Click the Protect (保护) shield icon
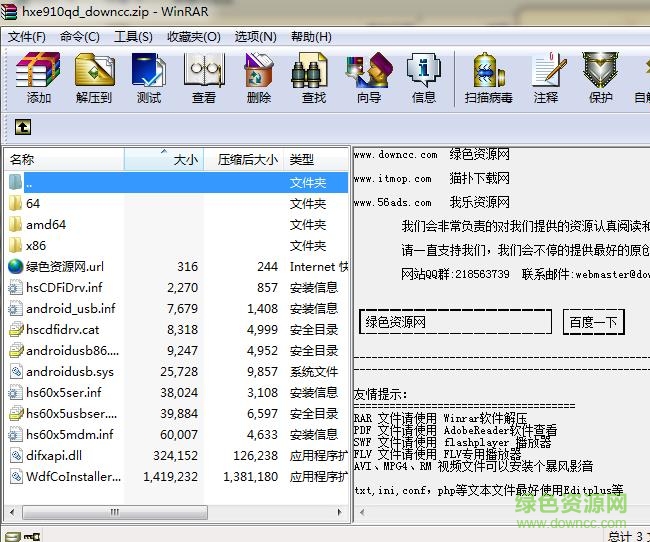The image size is (650, 542). [x=600, y=70]
